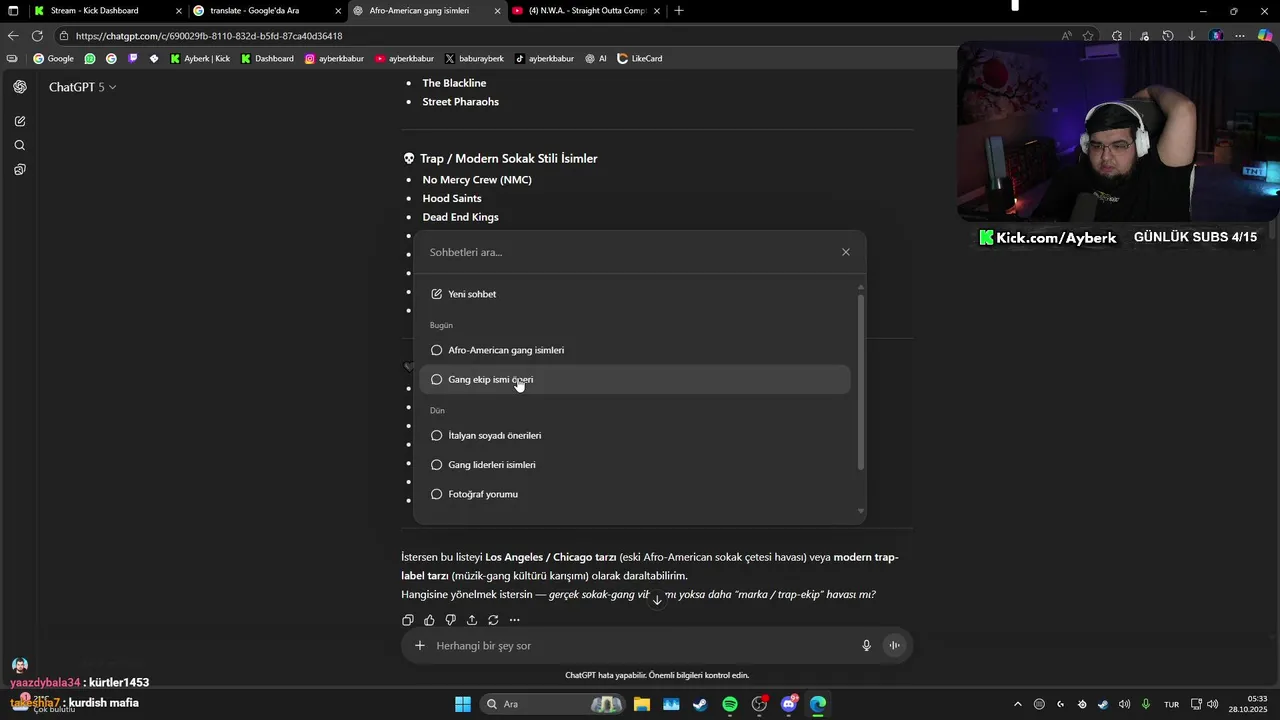Click the thumbs up icon
The height and width of the screenshot is (720, 1280).
[429, 620]
